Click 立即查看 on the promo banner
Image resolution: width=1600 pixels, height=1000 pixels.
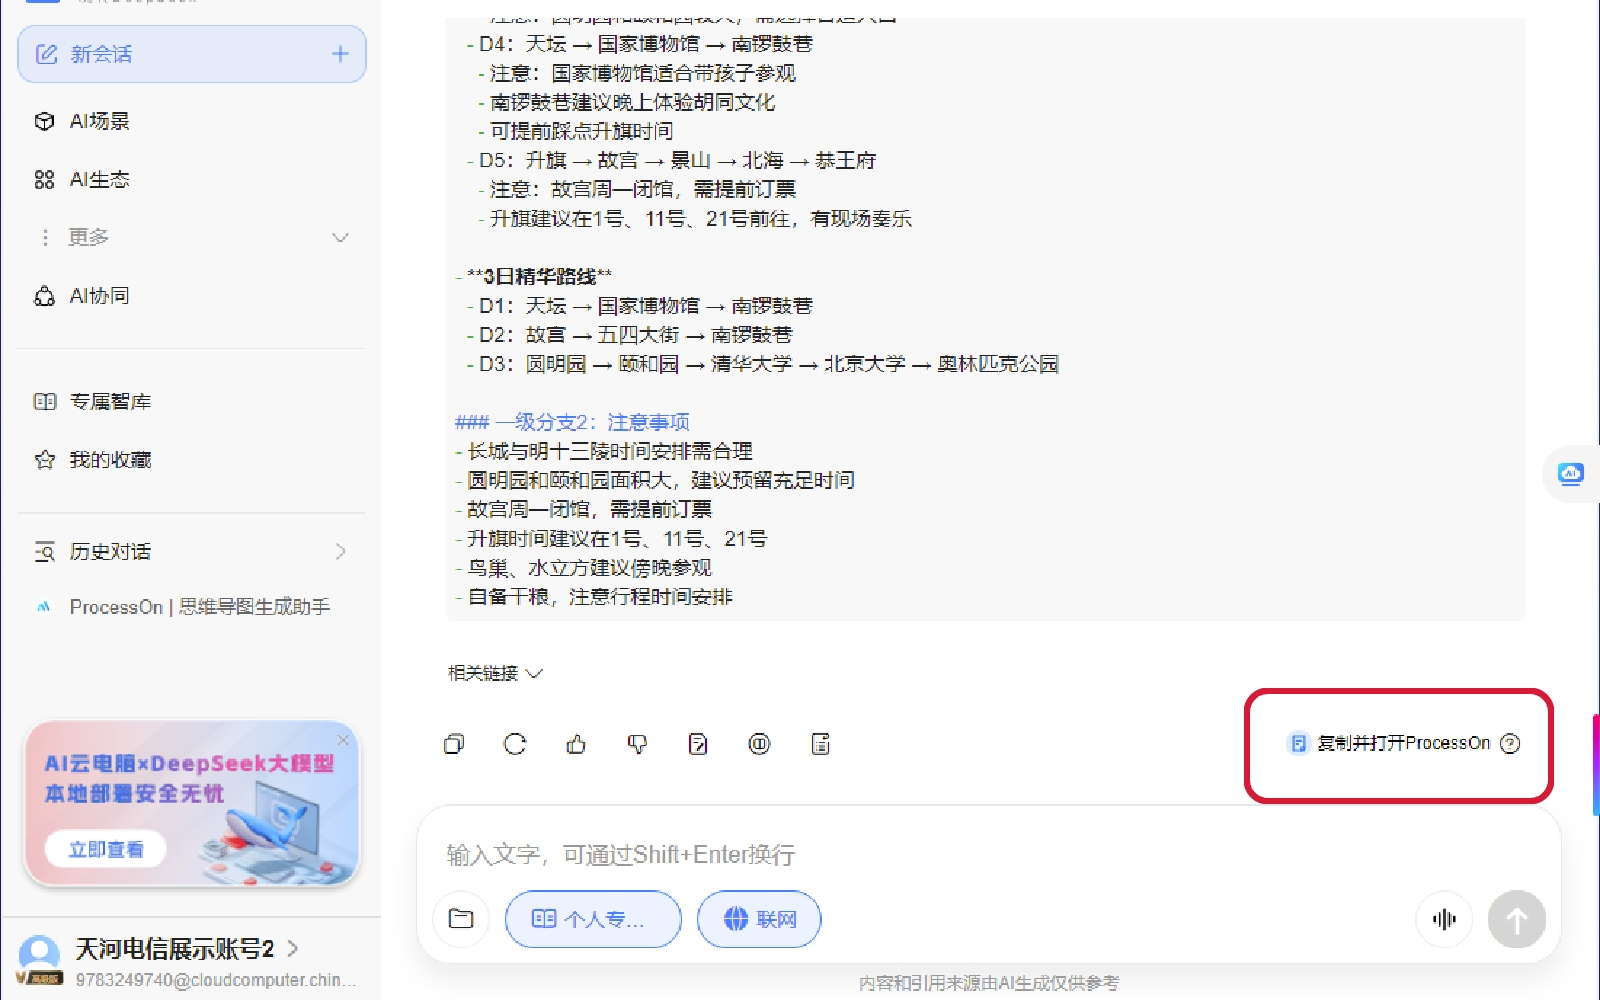point(105,849)
